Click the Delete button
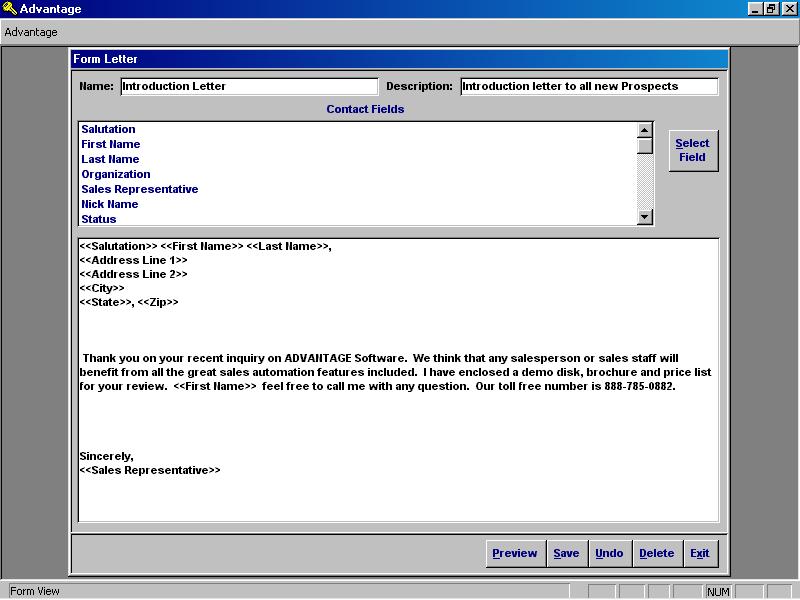The height and width of the screenshot is (600, 800). point(657,554)
